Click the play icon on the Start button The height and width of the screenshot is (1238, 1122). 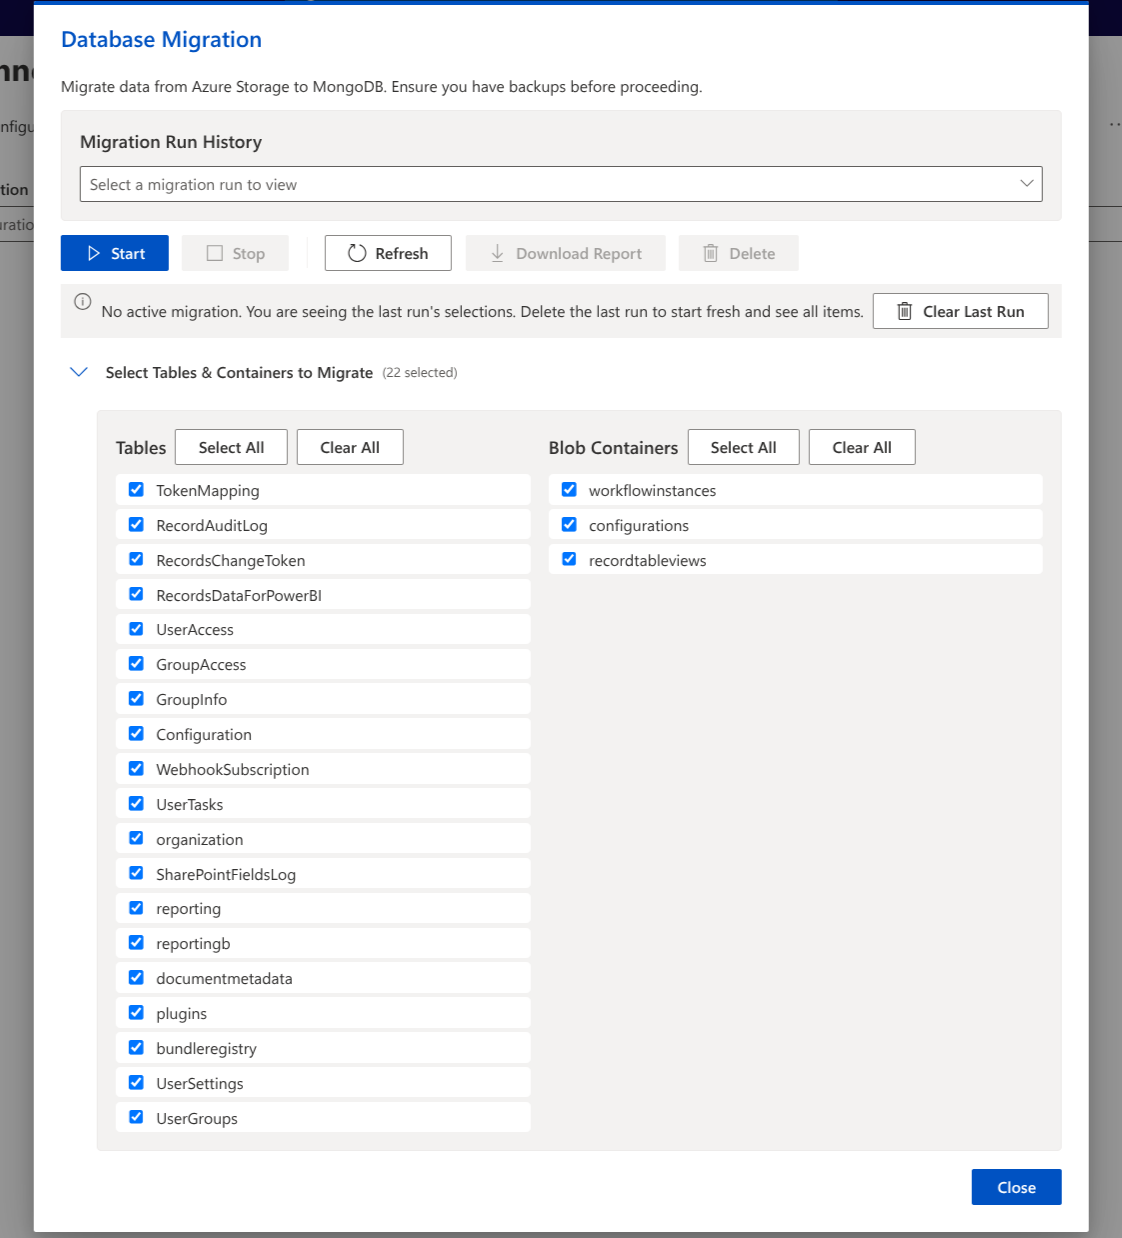click(x=92, y=253)
